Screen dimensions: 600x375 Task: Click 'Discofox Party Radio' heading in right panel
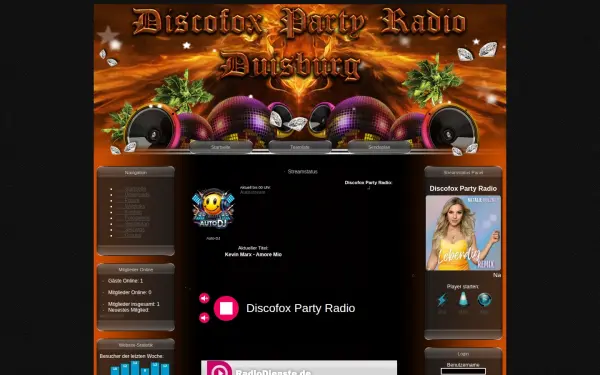pyautogui.click(x=463, y=189)
